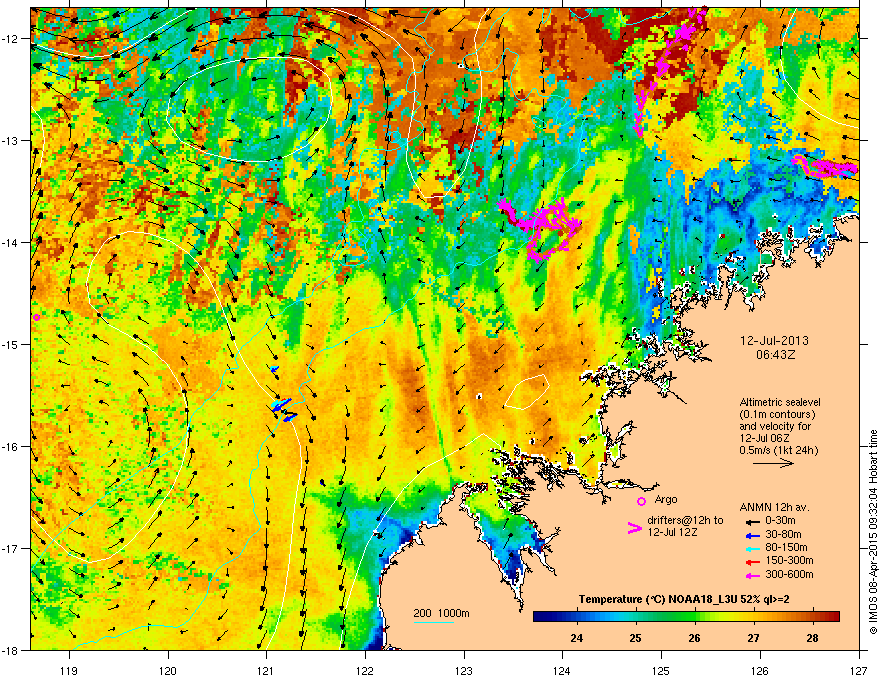
Task: Click the 'Argo' legend label
Action: (666, 499)
